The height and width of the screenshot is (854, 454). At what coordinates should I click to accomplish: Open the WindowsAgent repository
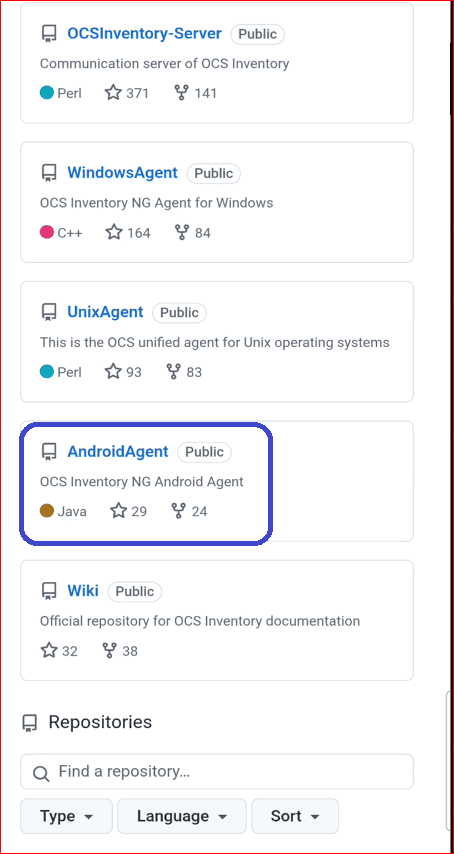click(x=122, y=173)
